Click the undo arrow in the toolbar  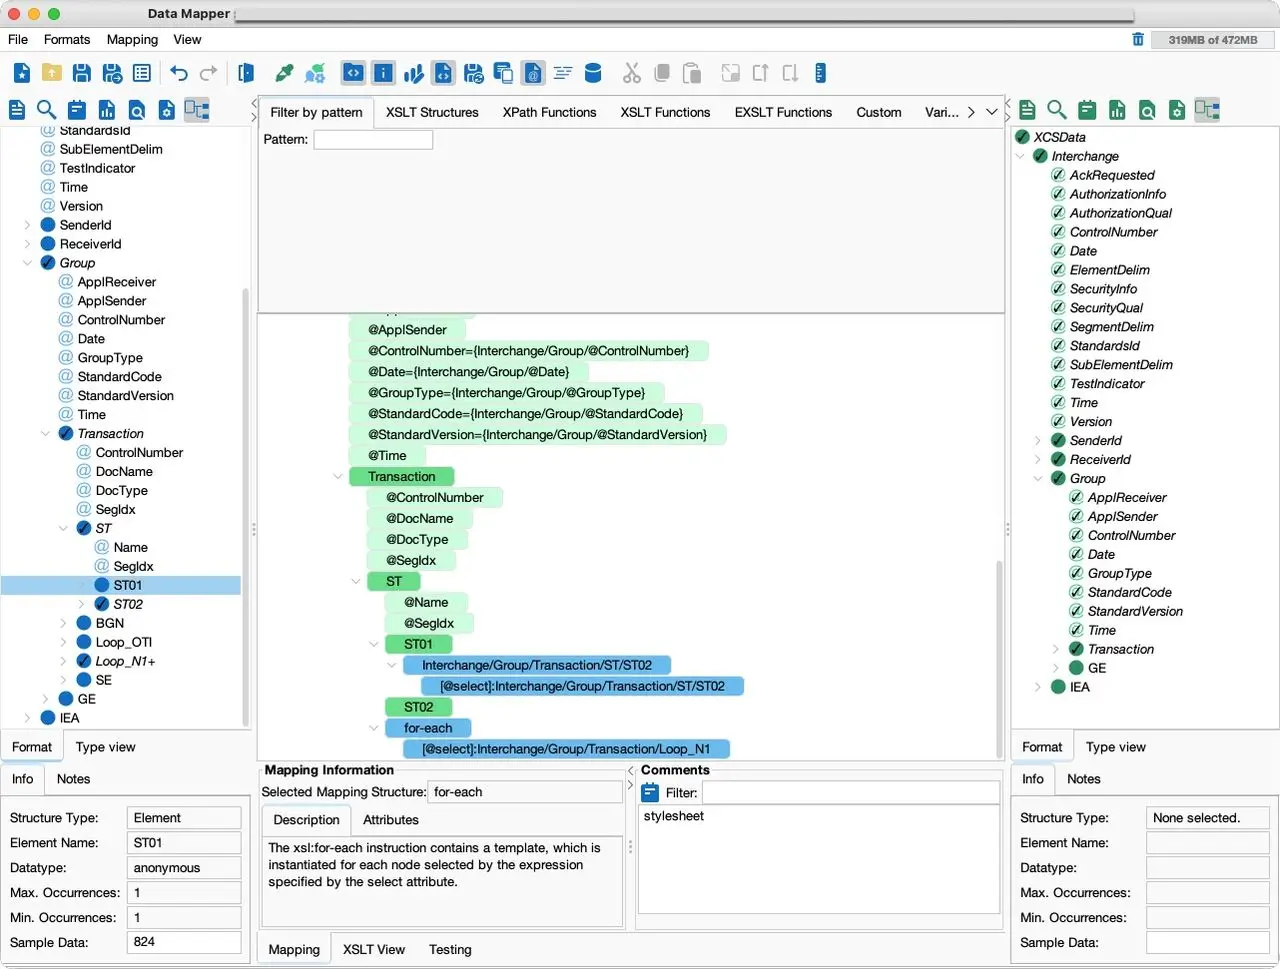coord(179,73)
